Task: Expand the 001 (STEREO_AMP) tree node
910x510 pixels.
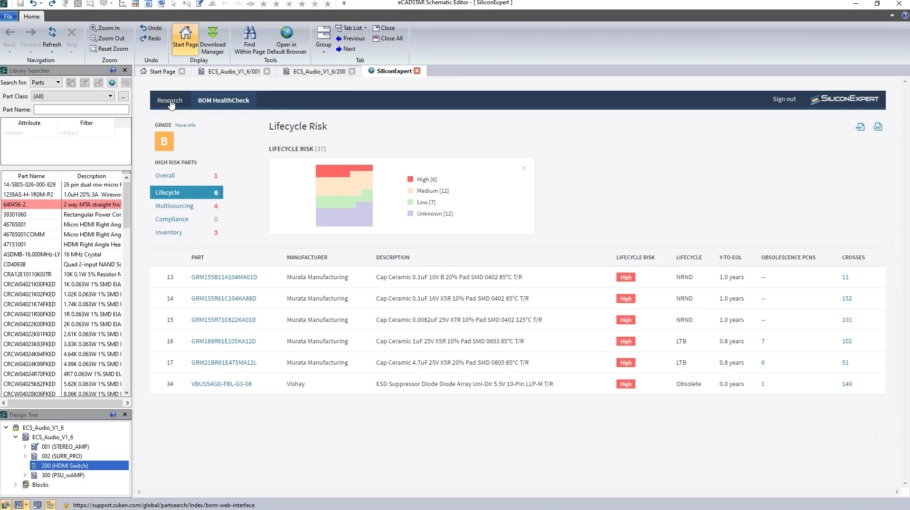Action: coord(25,447)
